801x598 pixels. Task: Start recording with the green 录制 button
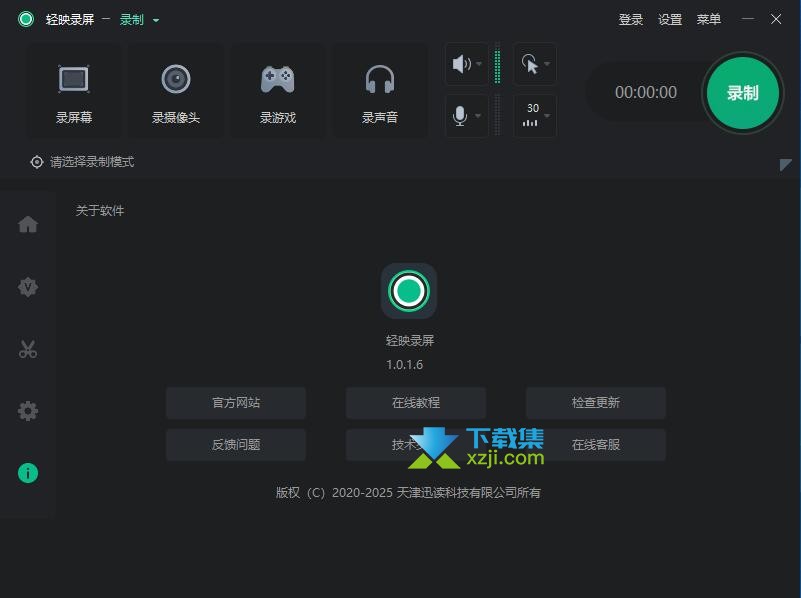click(743, 93)
